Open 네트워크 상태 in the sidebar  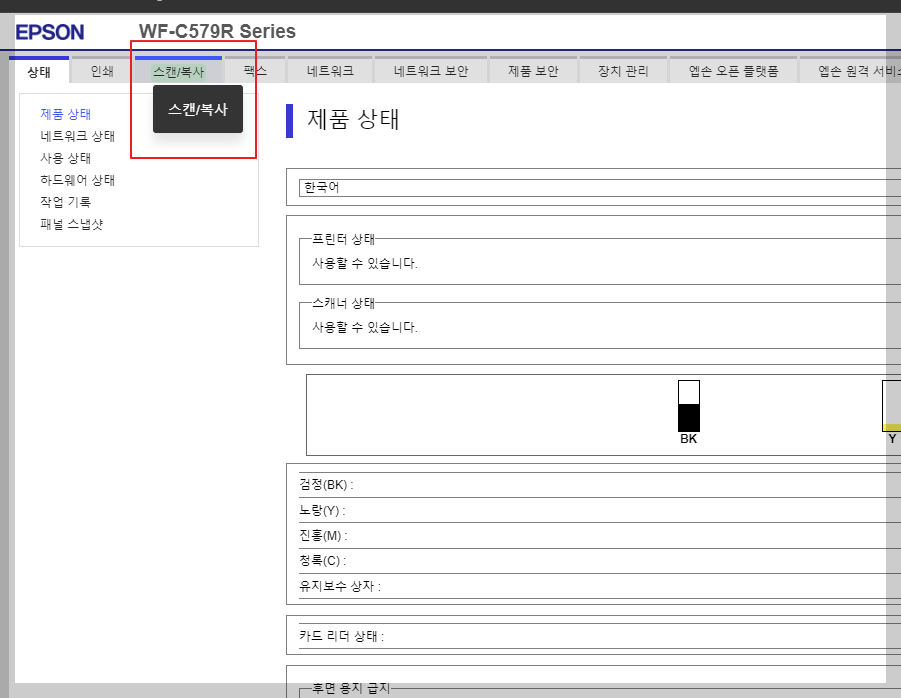click(x=78, y=136)
